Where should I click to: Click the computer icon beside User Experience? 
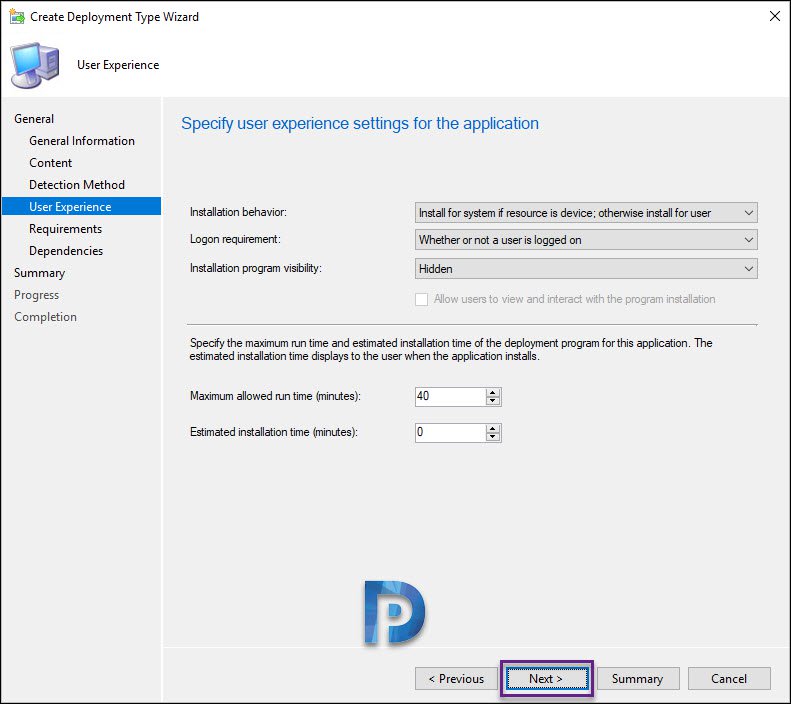click(x=35, y=65)
